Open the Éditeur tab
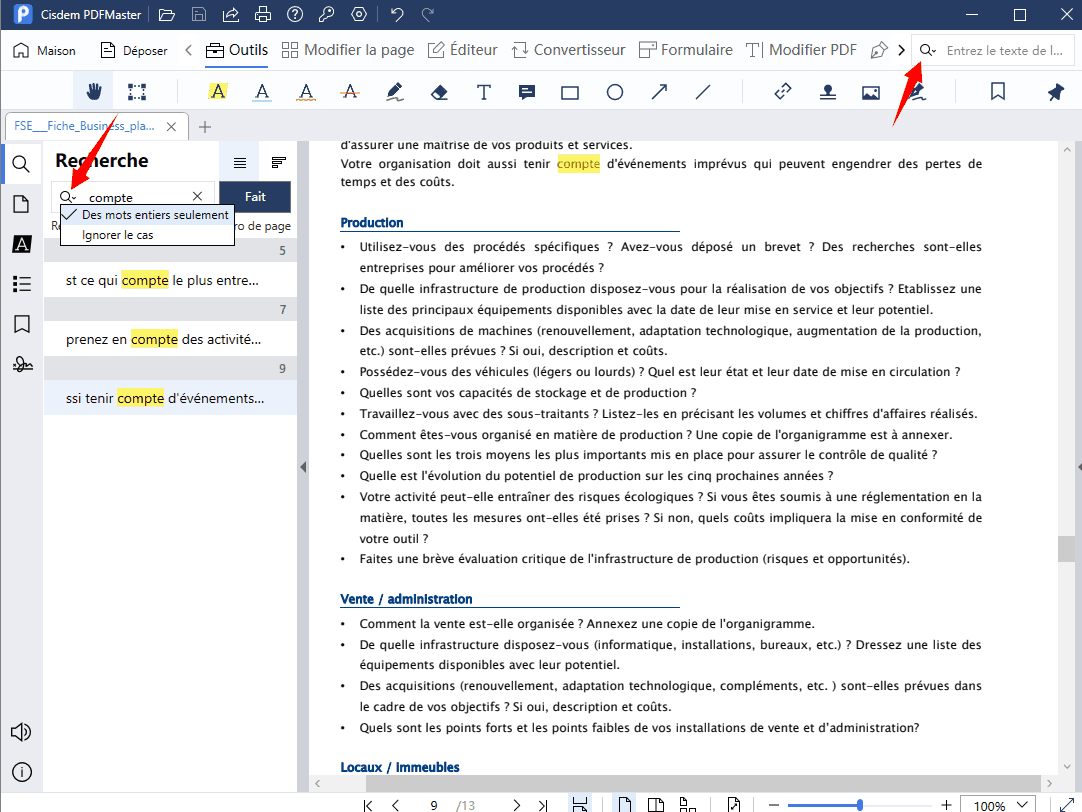Screen dimensions: 1082x812 [x=462, y=50]
